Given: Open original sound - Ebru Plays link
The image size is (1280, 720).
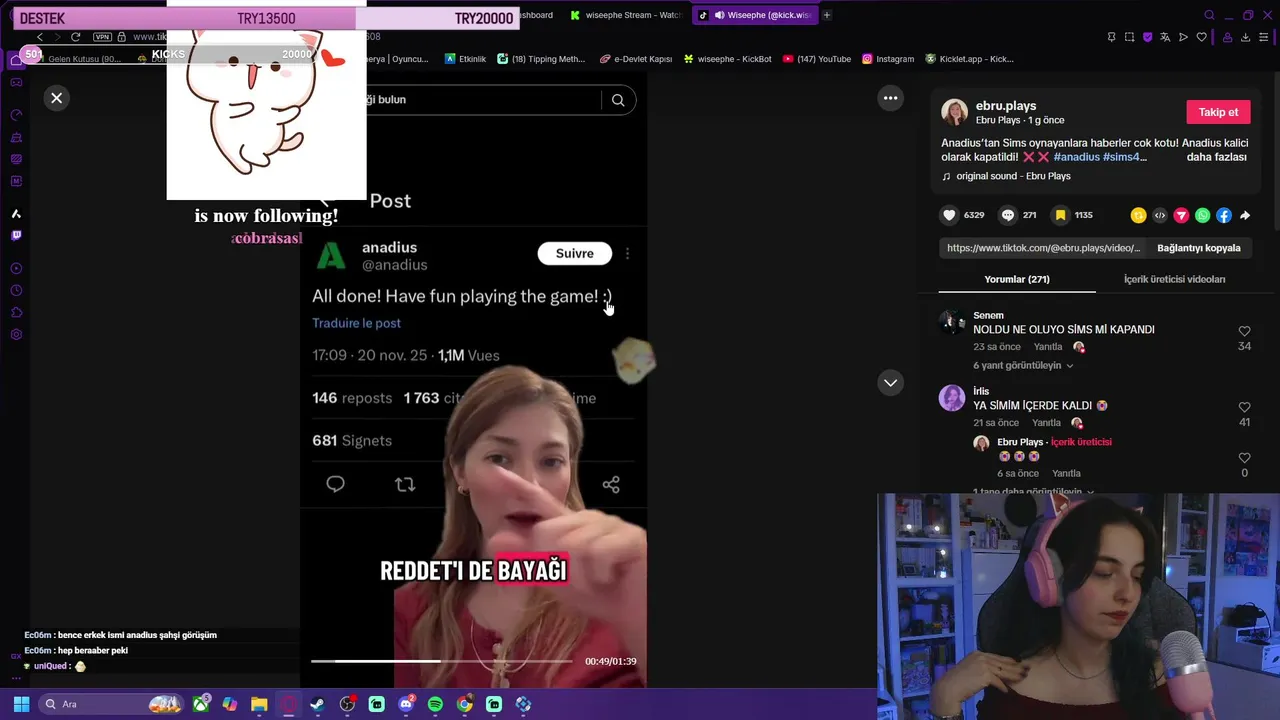Looking at the screenshot, I should point(1013,176).
